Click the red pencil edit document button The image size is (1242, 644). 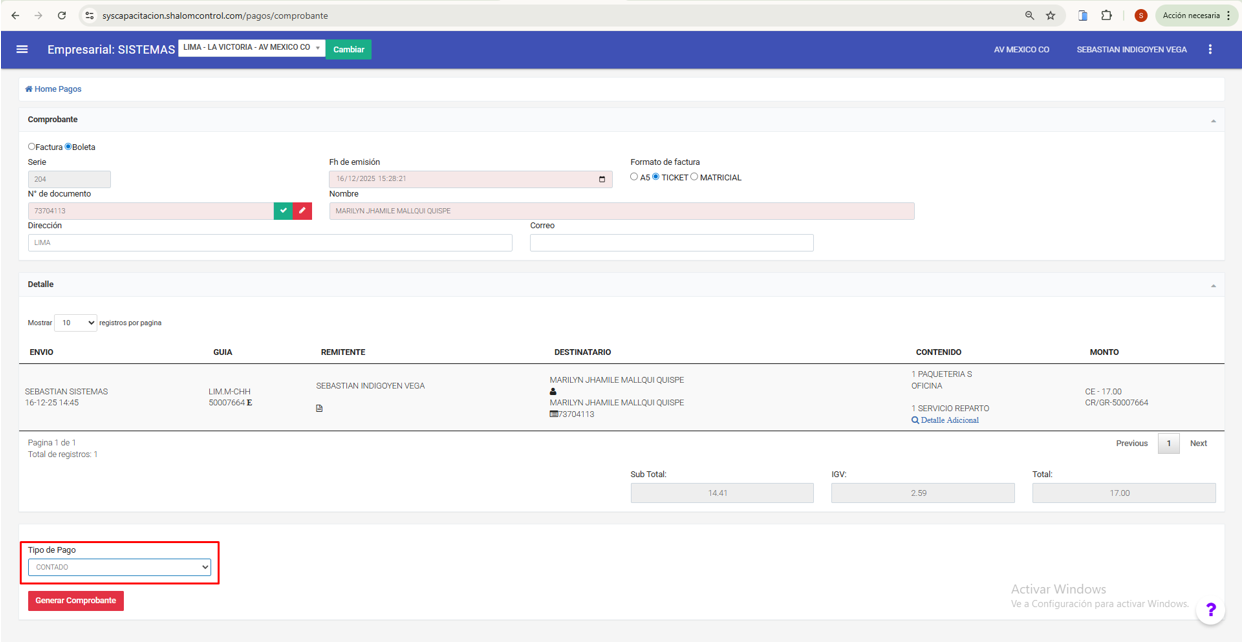pyautogui.click(x=302, y=211)
